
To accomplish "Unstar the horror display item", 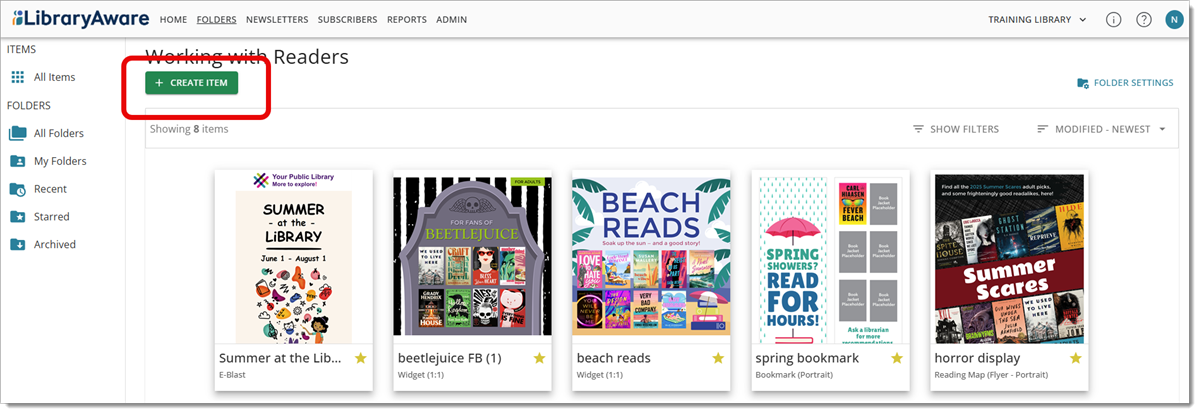I will tap(1076, 358).
